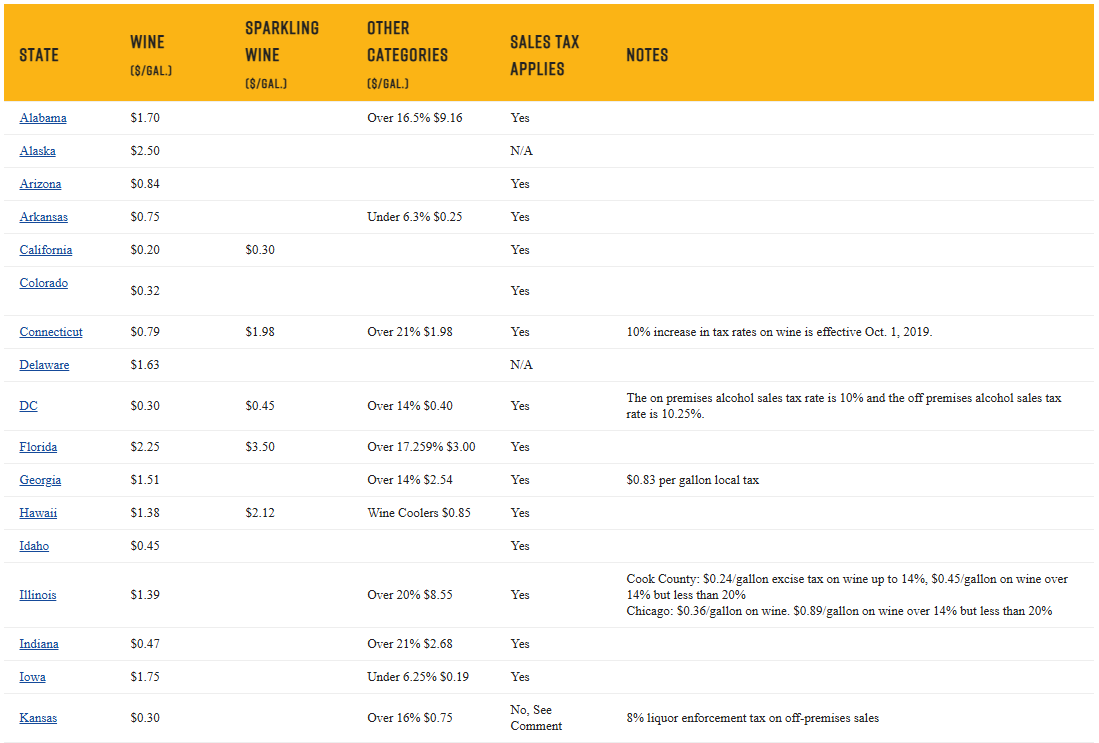The image size is (1099, 743).
Task: Open the Idaho state page
Action: pos(34,546)
